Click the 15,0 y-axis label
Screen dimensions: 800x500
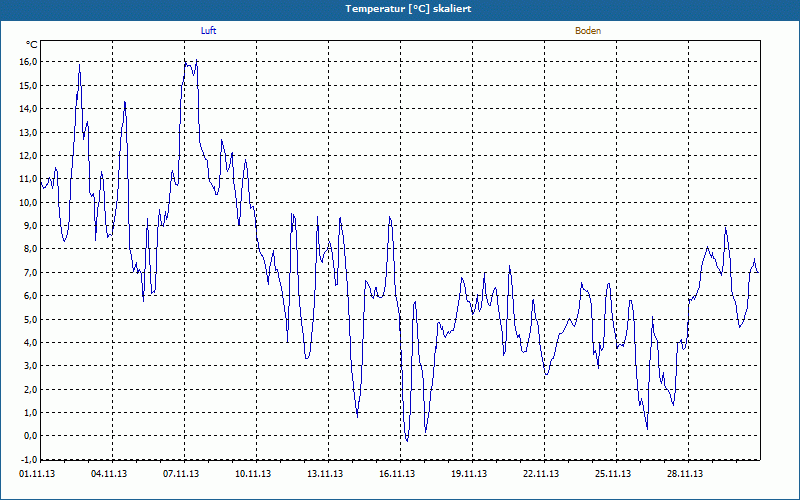point(28,85)
